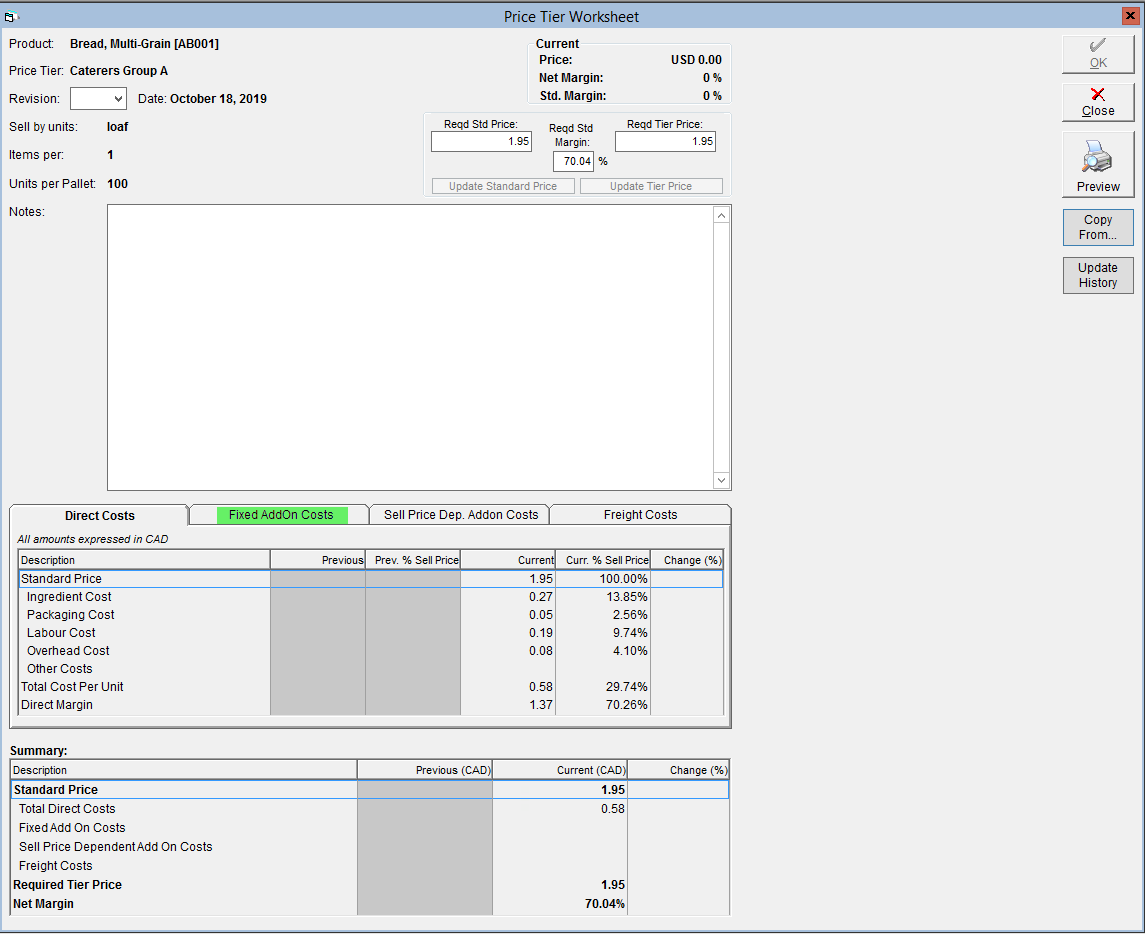Screen dimensions: 1145x934
Task: Select Sell Price Dependent Add On Costs row
Action: coord(370,847)
